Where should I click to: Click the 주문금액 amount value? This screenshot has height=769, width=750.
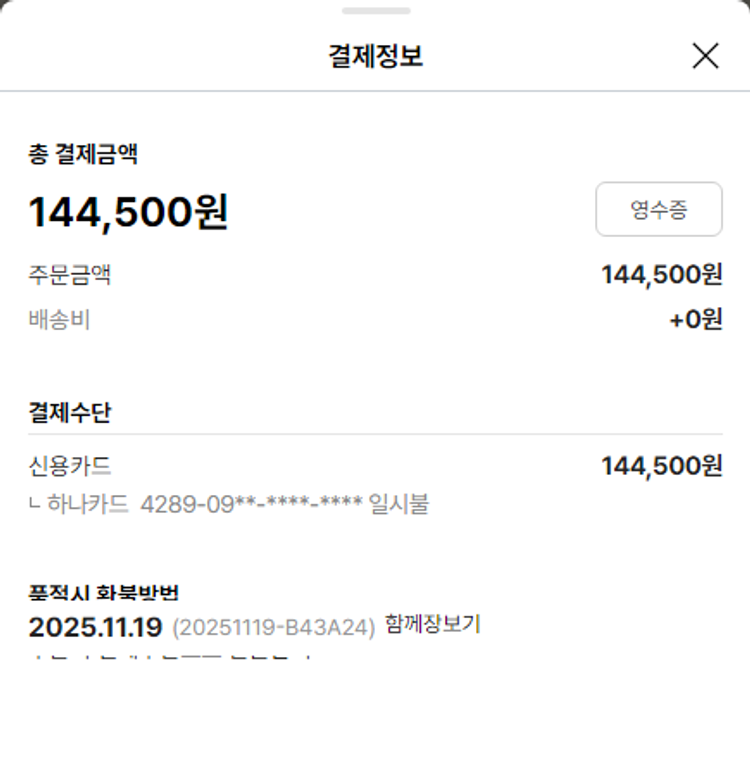click(661, 275)
